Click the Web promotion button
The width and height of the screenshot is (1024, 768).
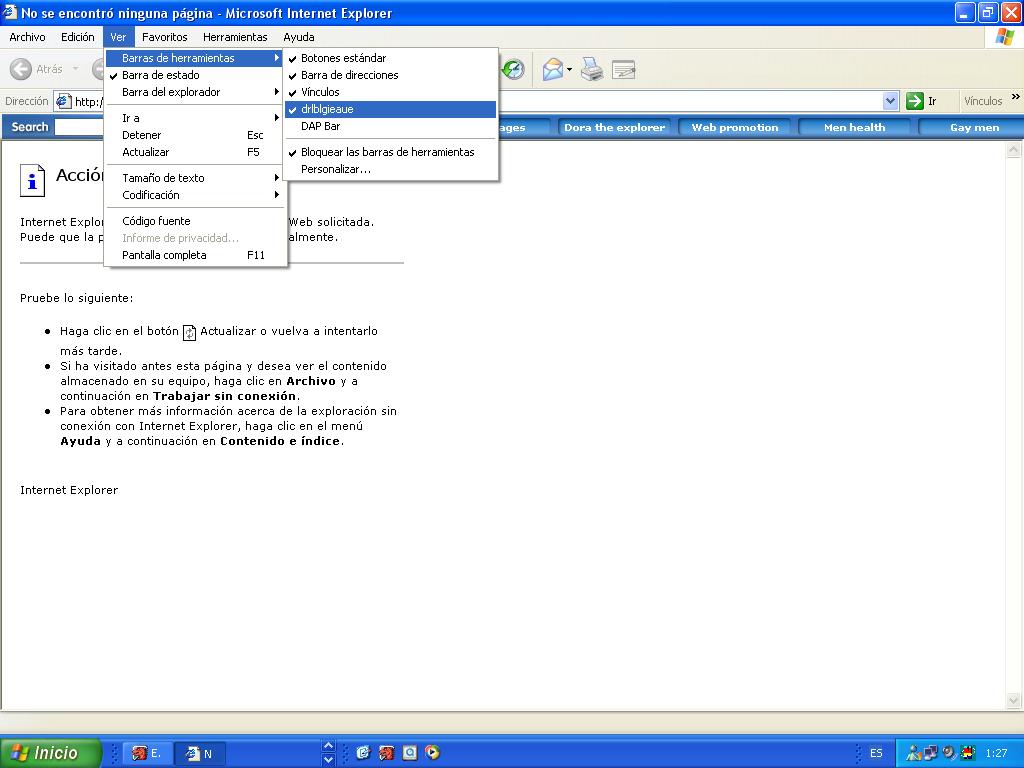[x=735, y=127]
